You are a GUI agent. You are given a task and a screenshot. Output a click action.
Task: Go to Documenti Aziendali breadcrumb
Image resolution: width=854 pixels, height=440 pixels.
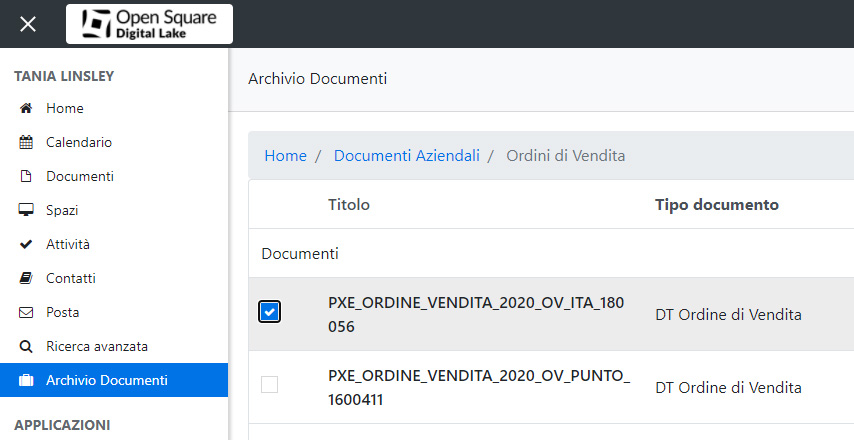click(x=407, y=156)
